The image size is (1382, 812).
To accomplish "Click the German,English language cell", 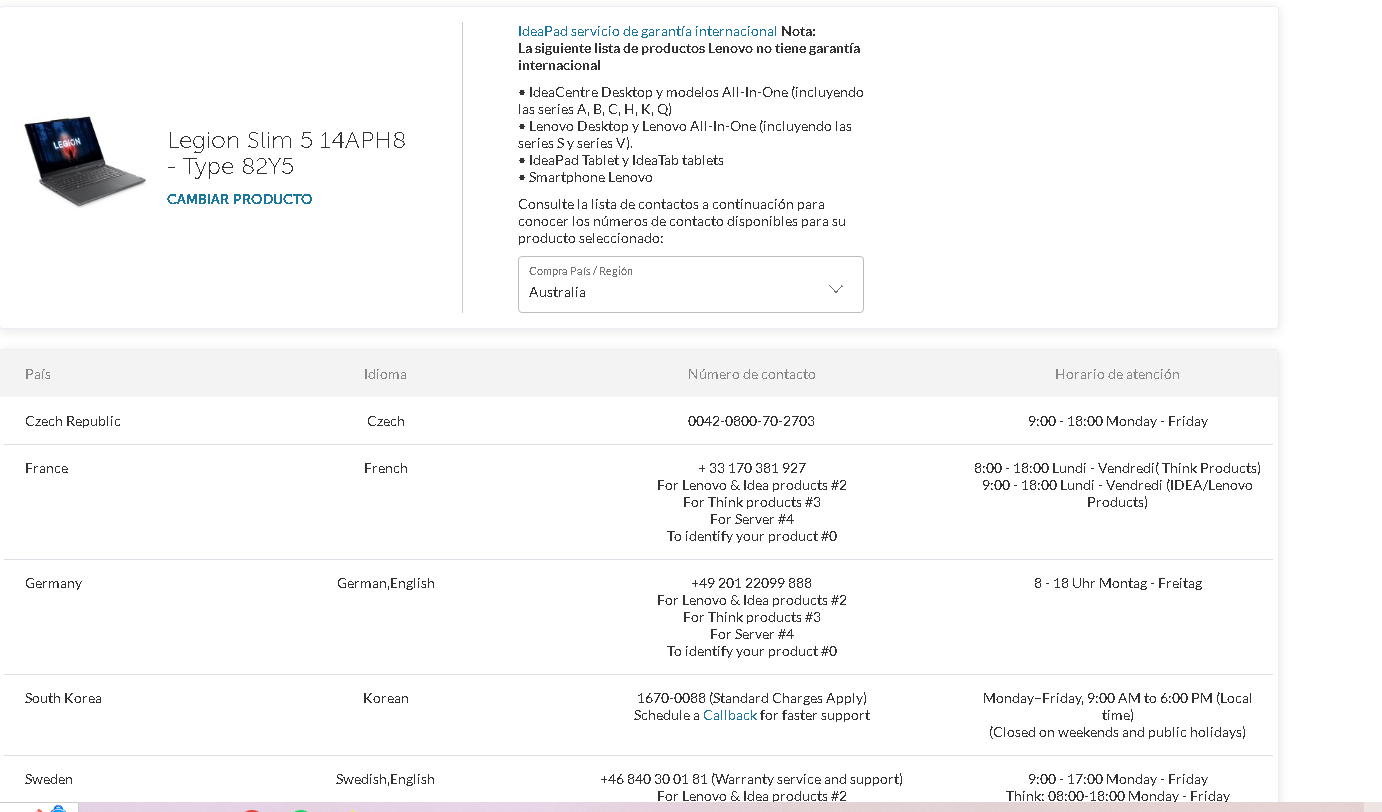I will coord(386,583).
